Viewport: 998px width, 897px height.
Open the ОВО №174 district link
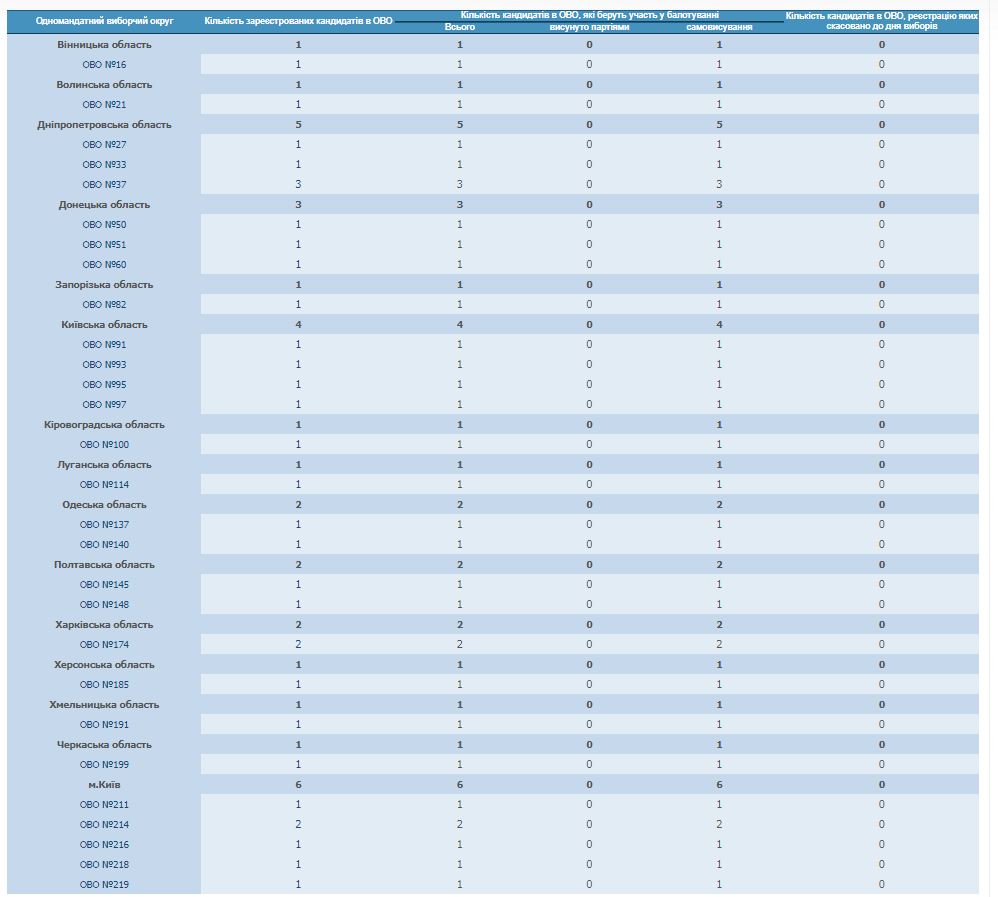pyautogui.click(x=104, y=645)
